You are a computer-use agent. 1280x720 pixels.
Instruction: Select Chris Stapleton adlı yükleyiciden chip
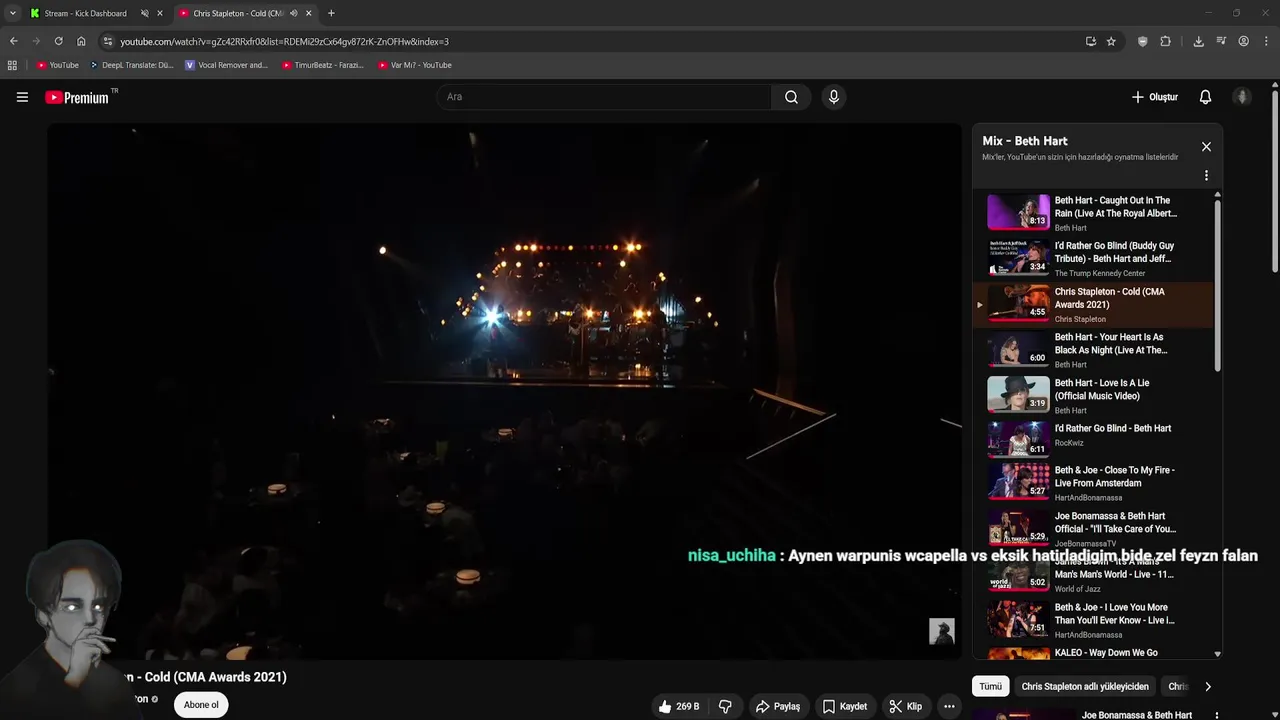point(1085,686)
